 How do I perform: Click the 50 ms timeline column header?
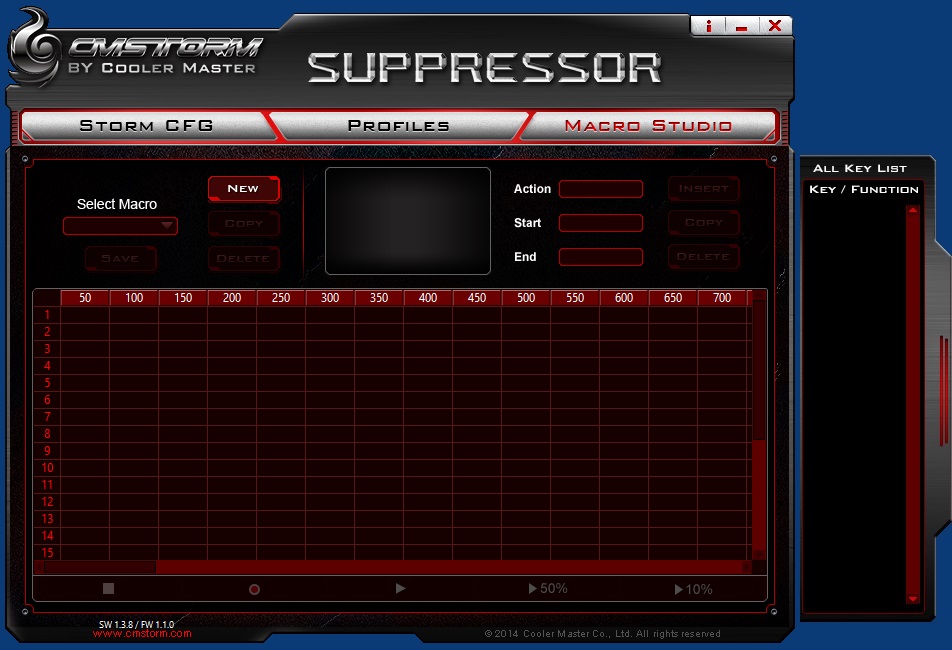(85, 298)
